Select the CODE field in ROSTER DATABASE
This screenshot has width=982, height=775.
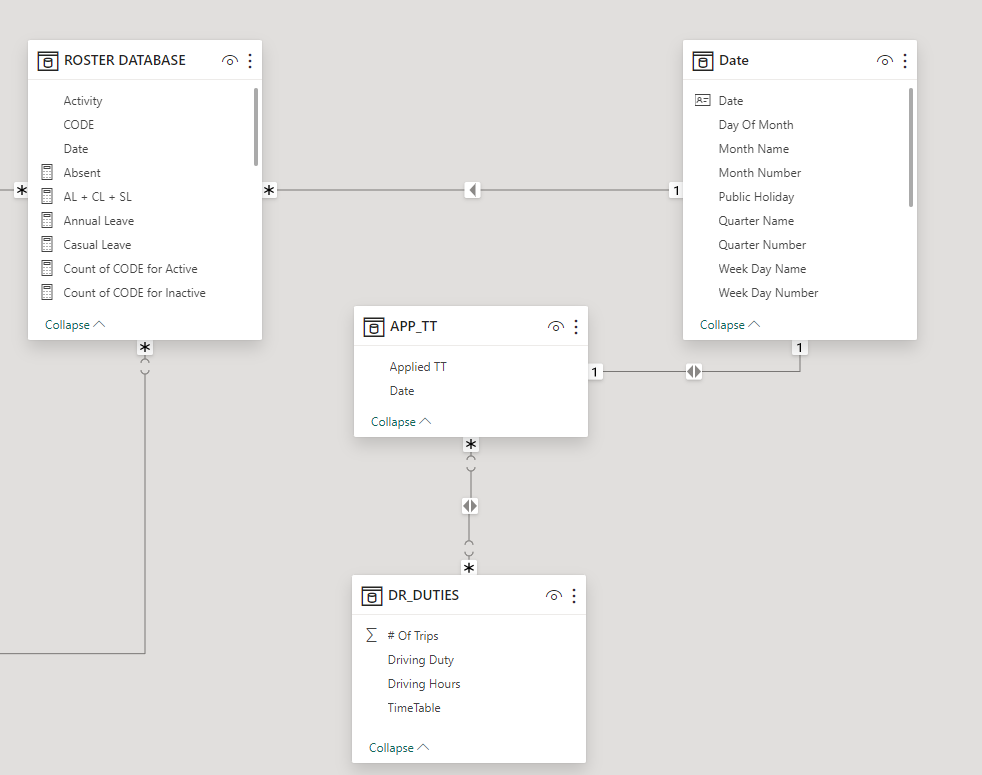coord(79,125)
